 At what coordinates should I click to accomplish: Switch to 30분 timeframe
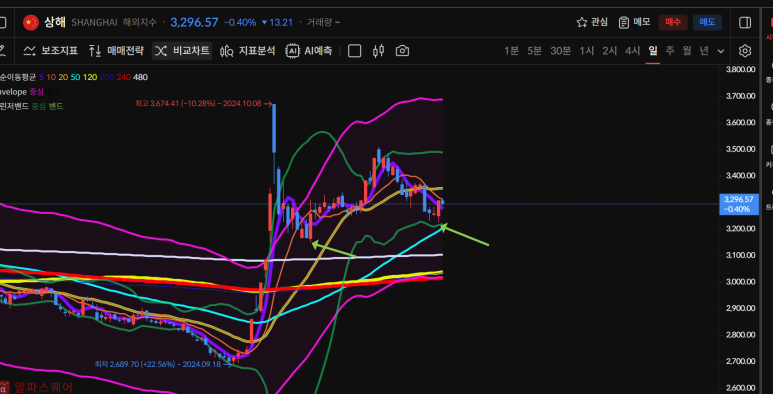(x=561, y=51)
